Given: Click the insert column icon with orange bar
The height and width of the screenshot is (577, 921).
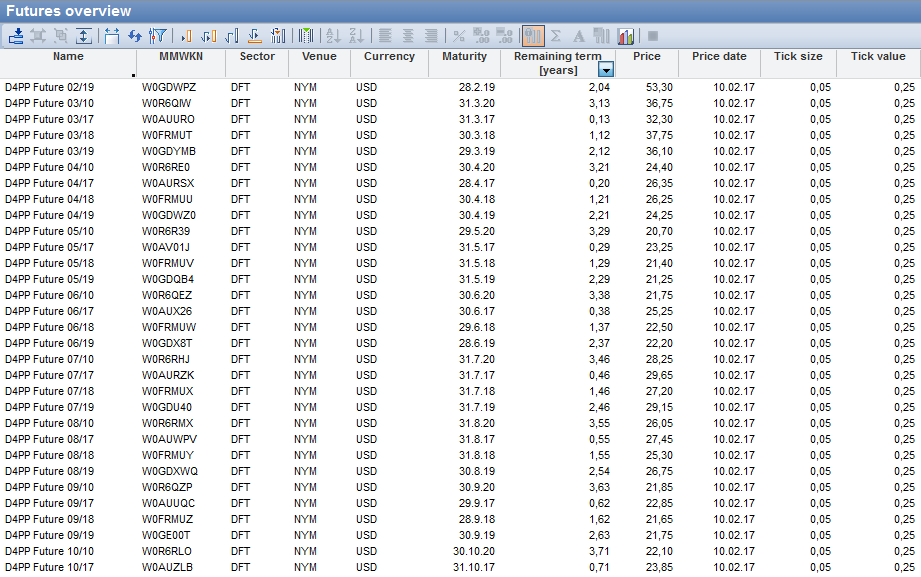Looking at the screenshot, I should coord(186,36).
